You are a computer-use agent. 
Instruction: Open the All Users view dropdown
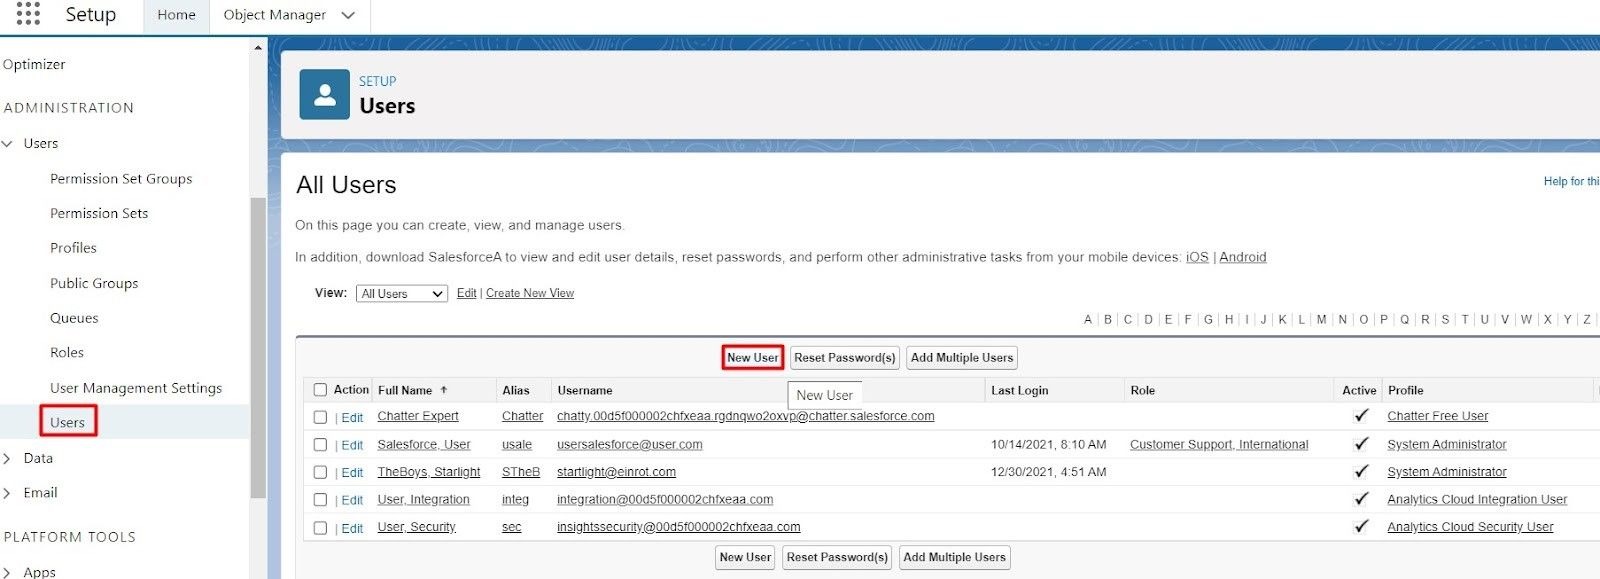click(401, 293)
